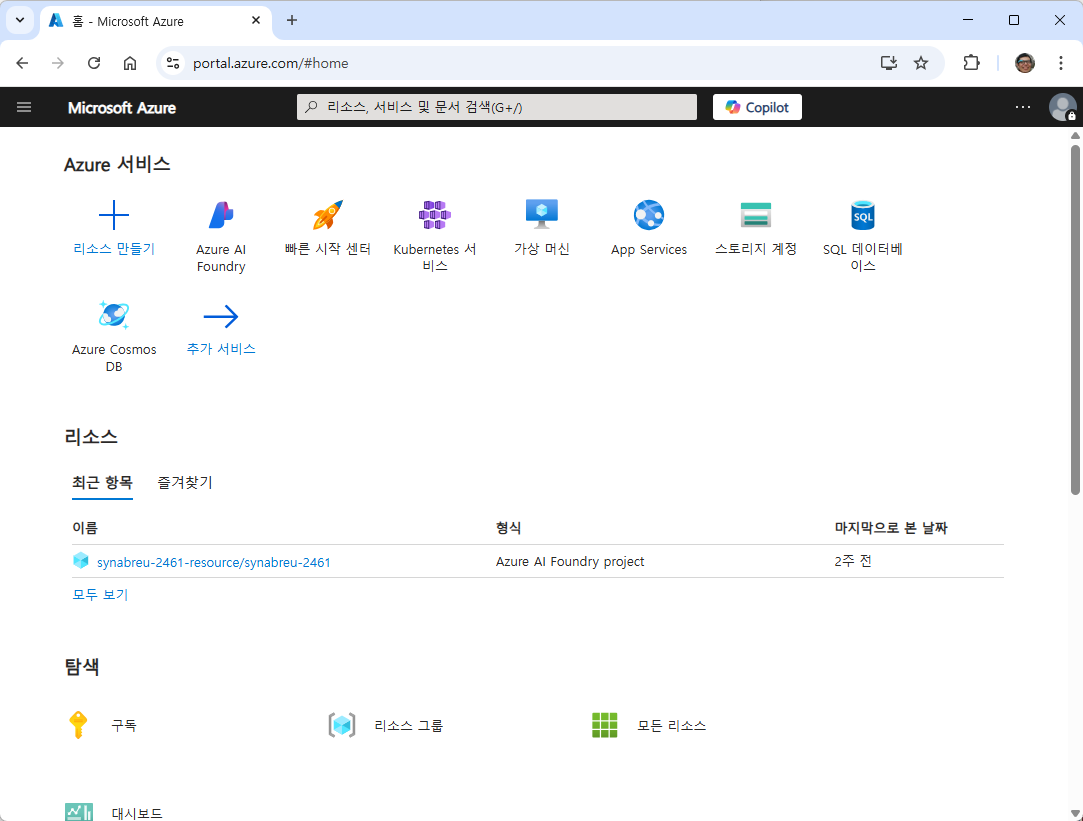Viewport: 1083px width, 821px height.
Task: Launch Copilot from the header
Action: coord(757,107)
